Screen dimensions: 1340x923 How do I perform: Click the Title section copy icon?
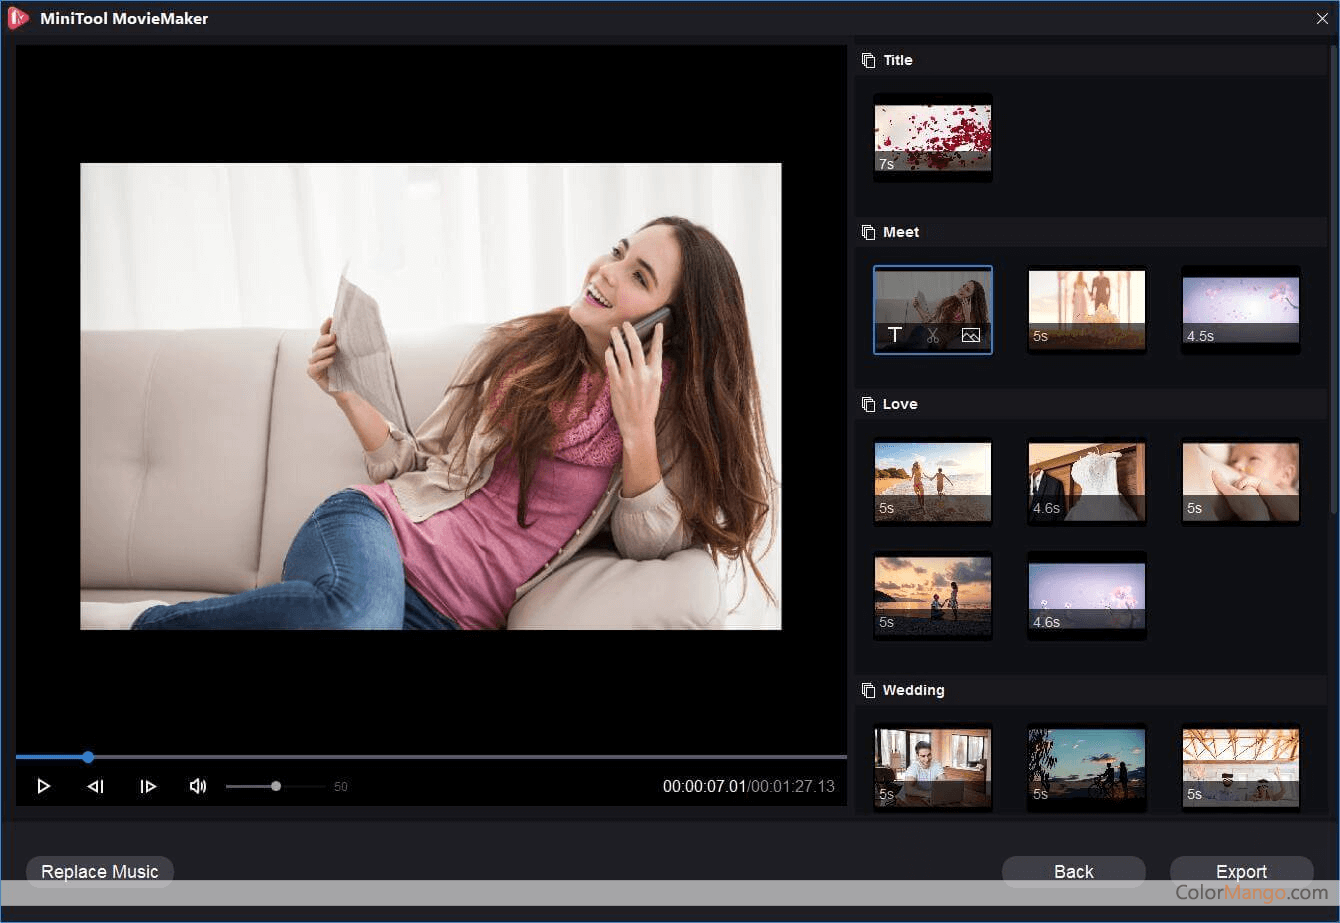tap(868, 60)
